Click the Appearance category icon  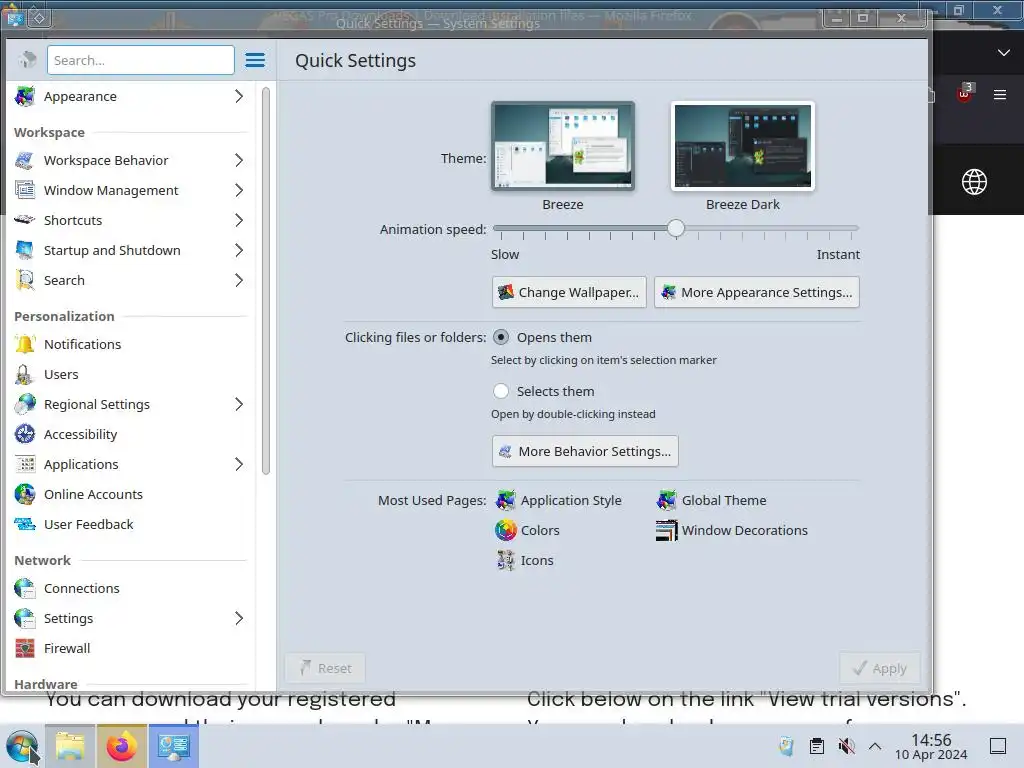(x=25, y=97)
